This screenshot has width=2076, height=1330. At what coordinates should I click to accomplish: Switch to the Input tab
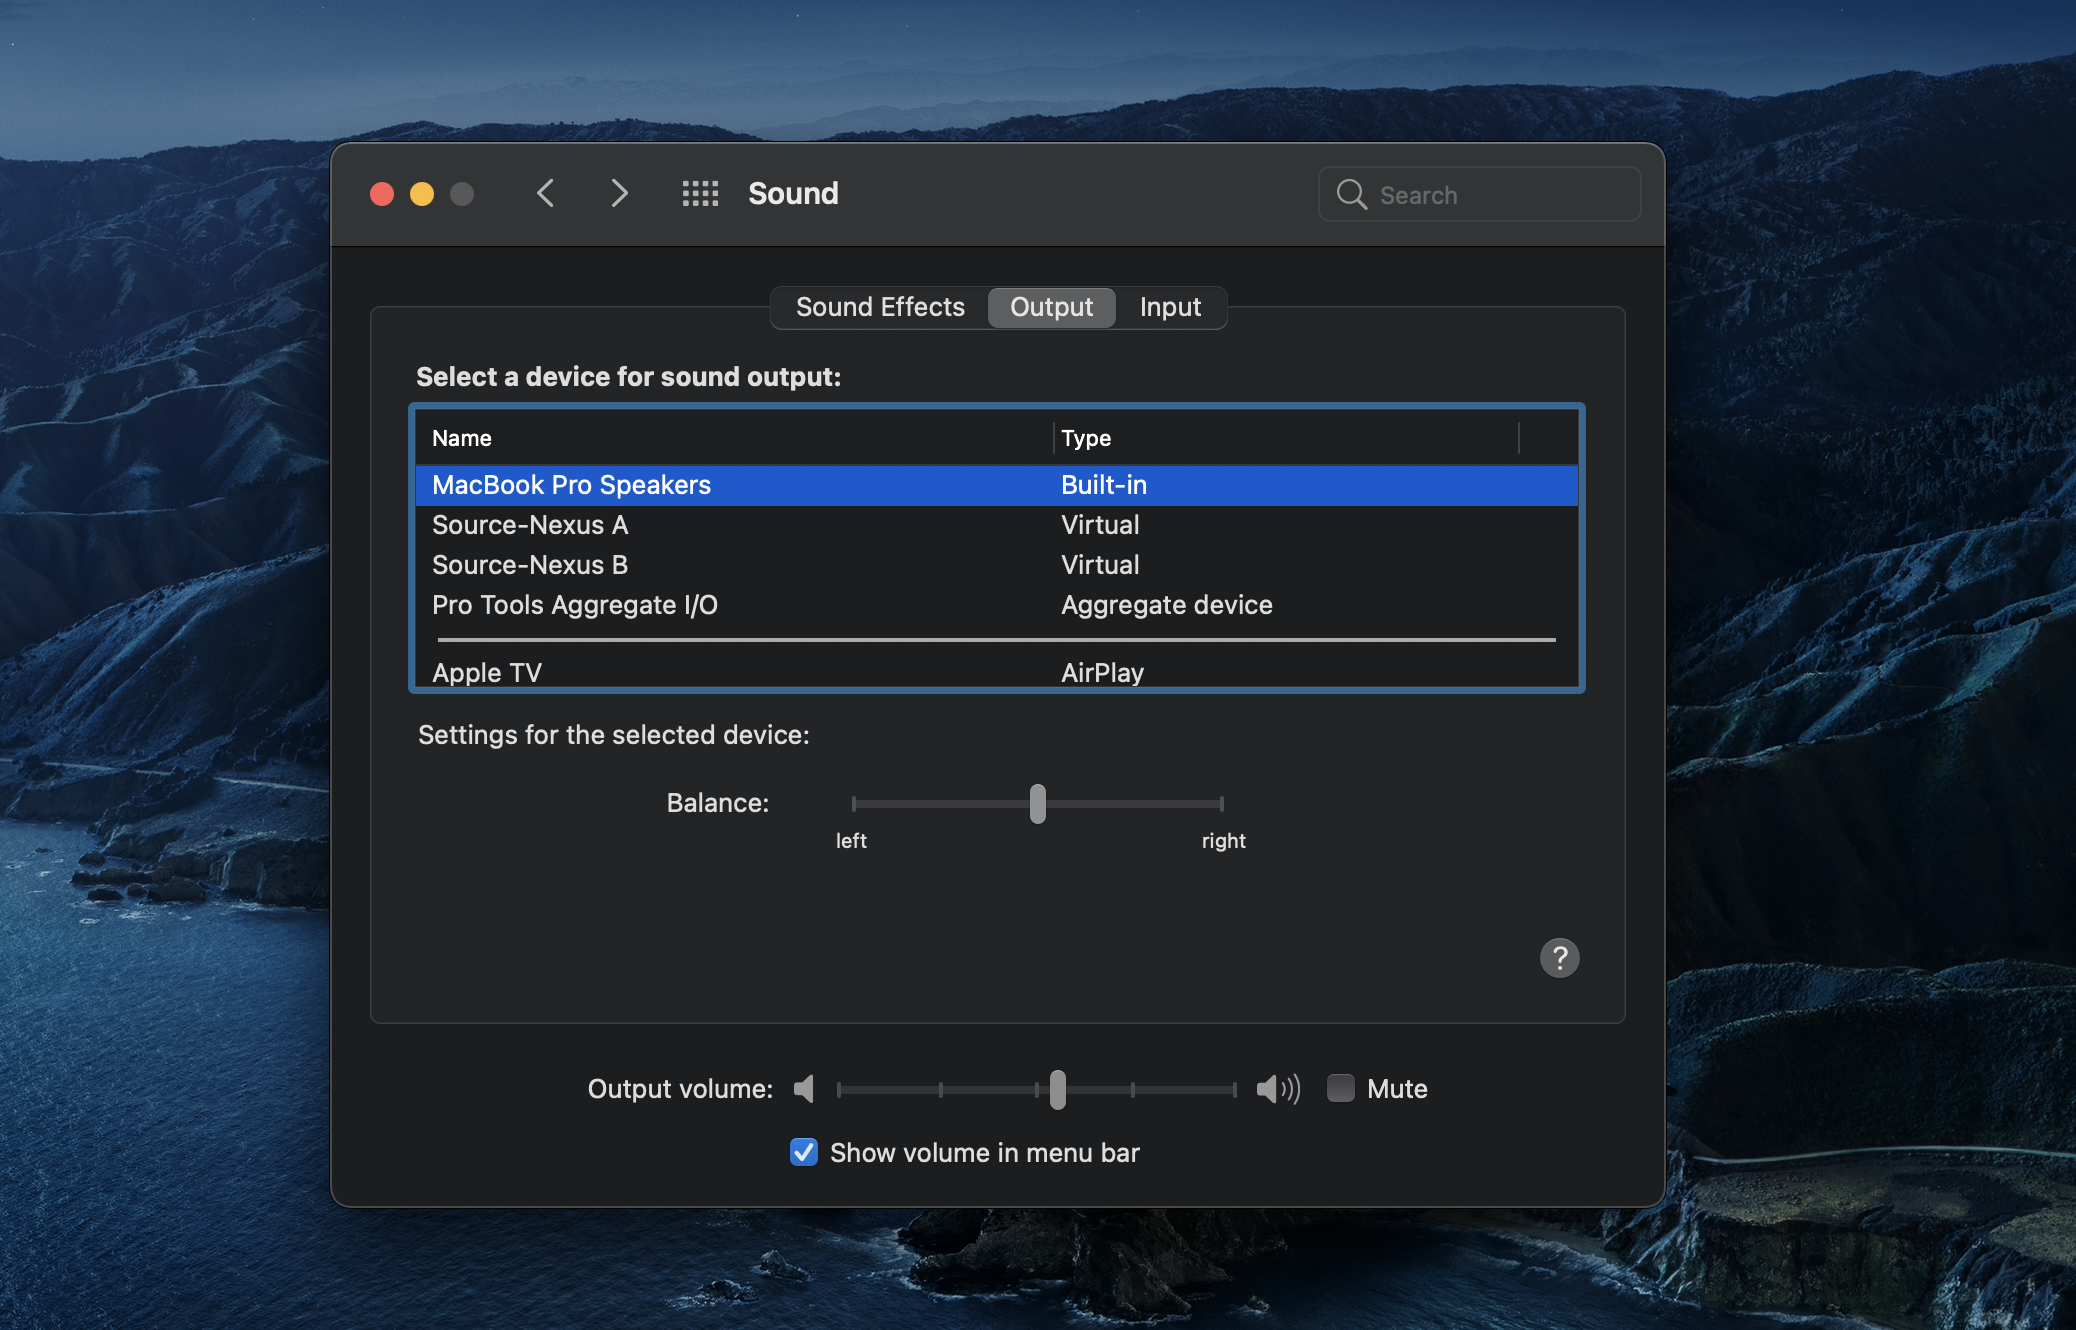tap(1170, 307)
